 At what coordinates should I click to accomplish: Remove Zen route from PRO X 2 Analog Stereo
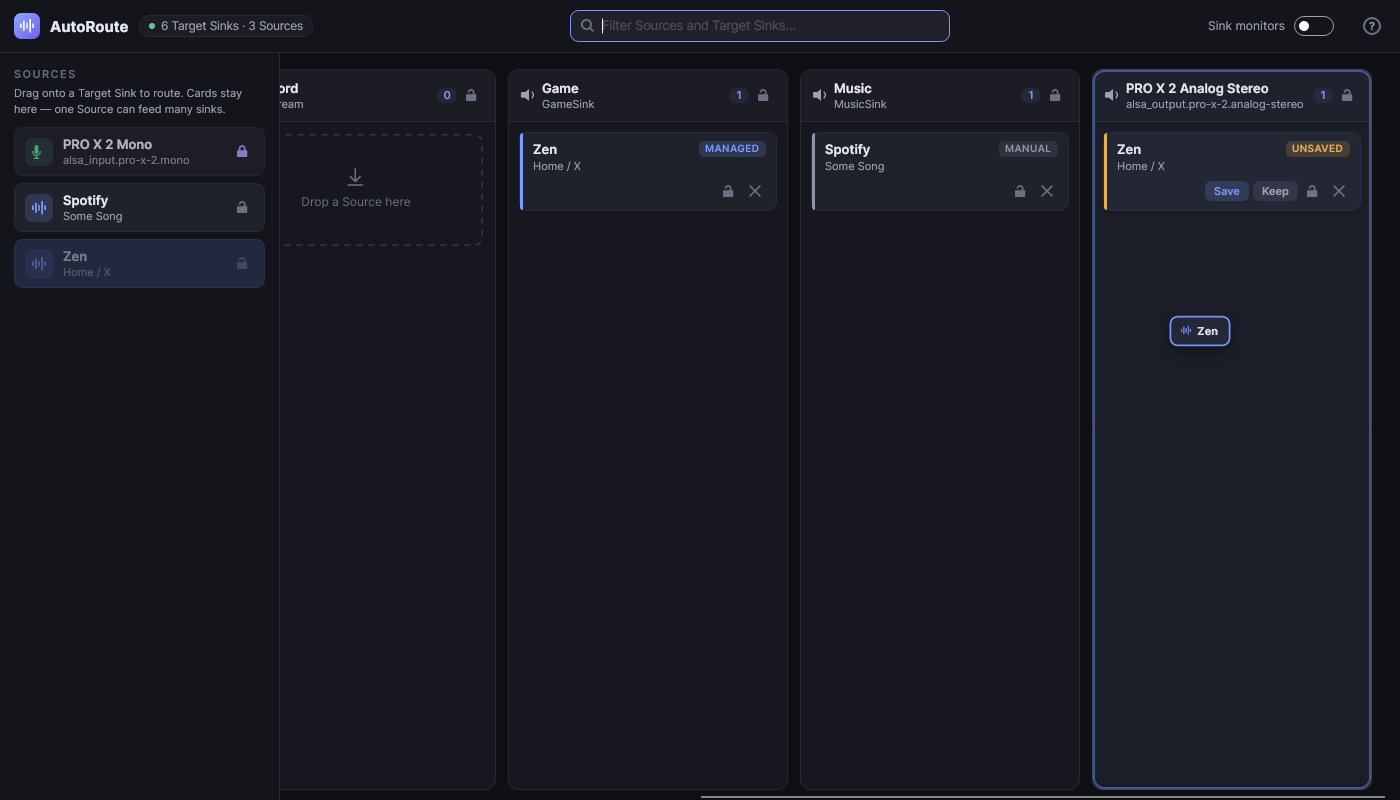1339,191
